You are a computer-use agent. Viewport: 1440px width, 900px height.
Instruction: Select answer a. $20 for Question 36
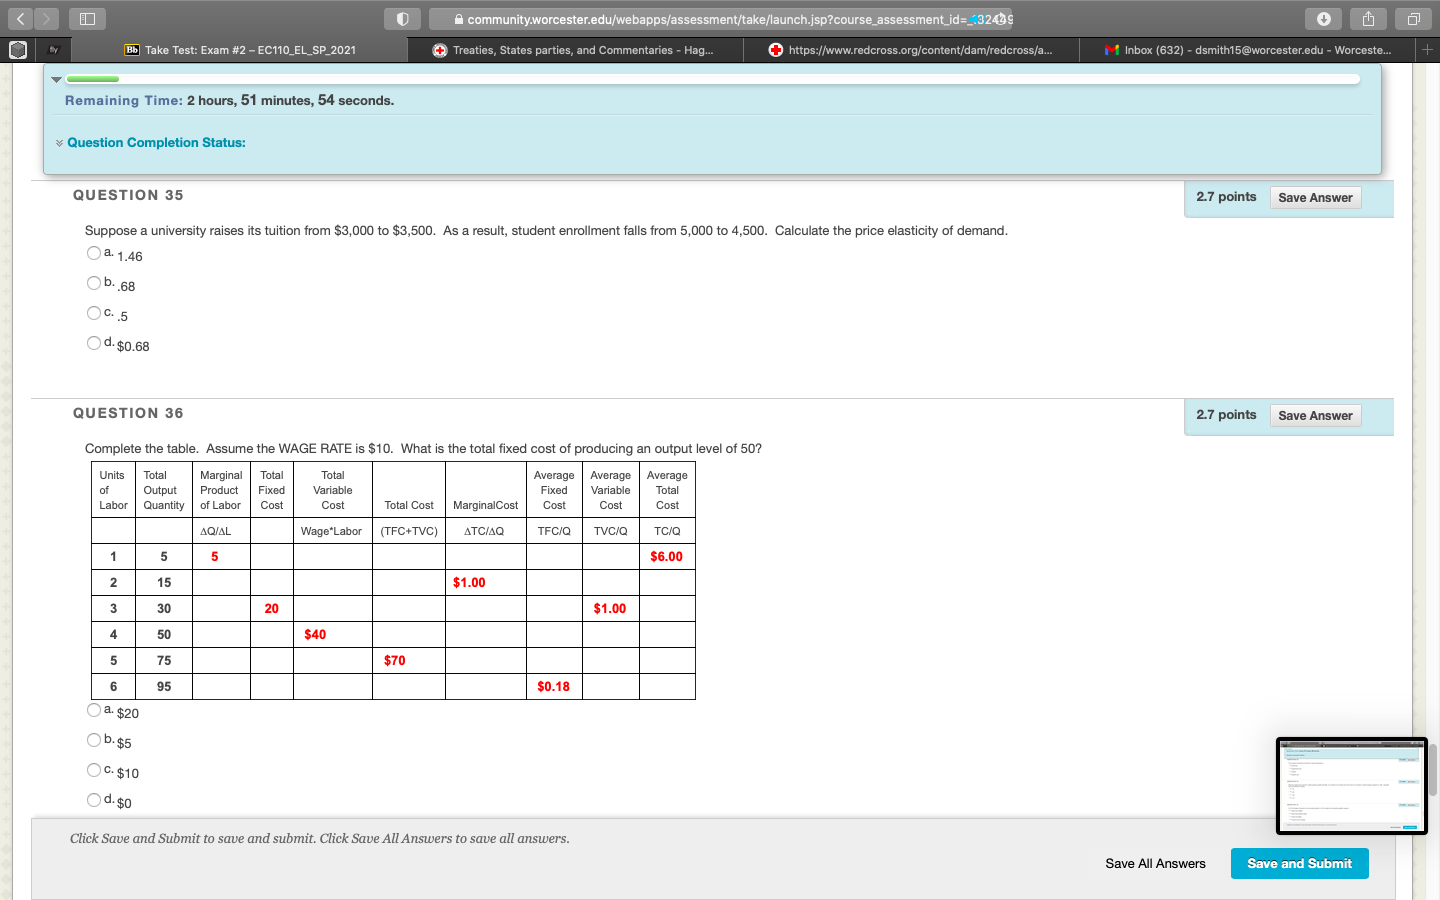pyautogui.click(x=94, y=710)
